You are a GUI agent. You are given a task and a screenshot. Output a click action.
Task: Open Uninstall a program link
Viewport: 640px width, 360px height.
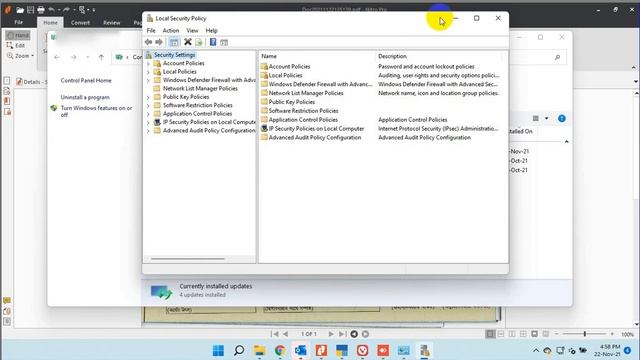coord(85,97)
